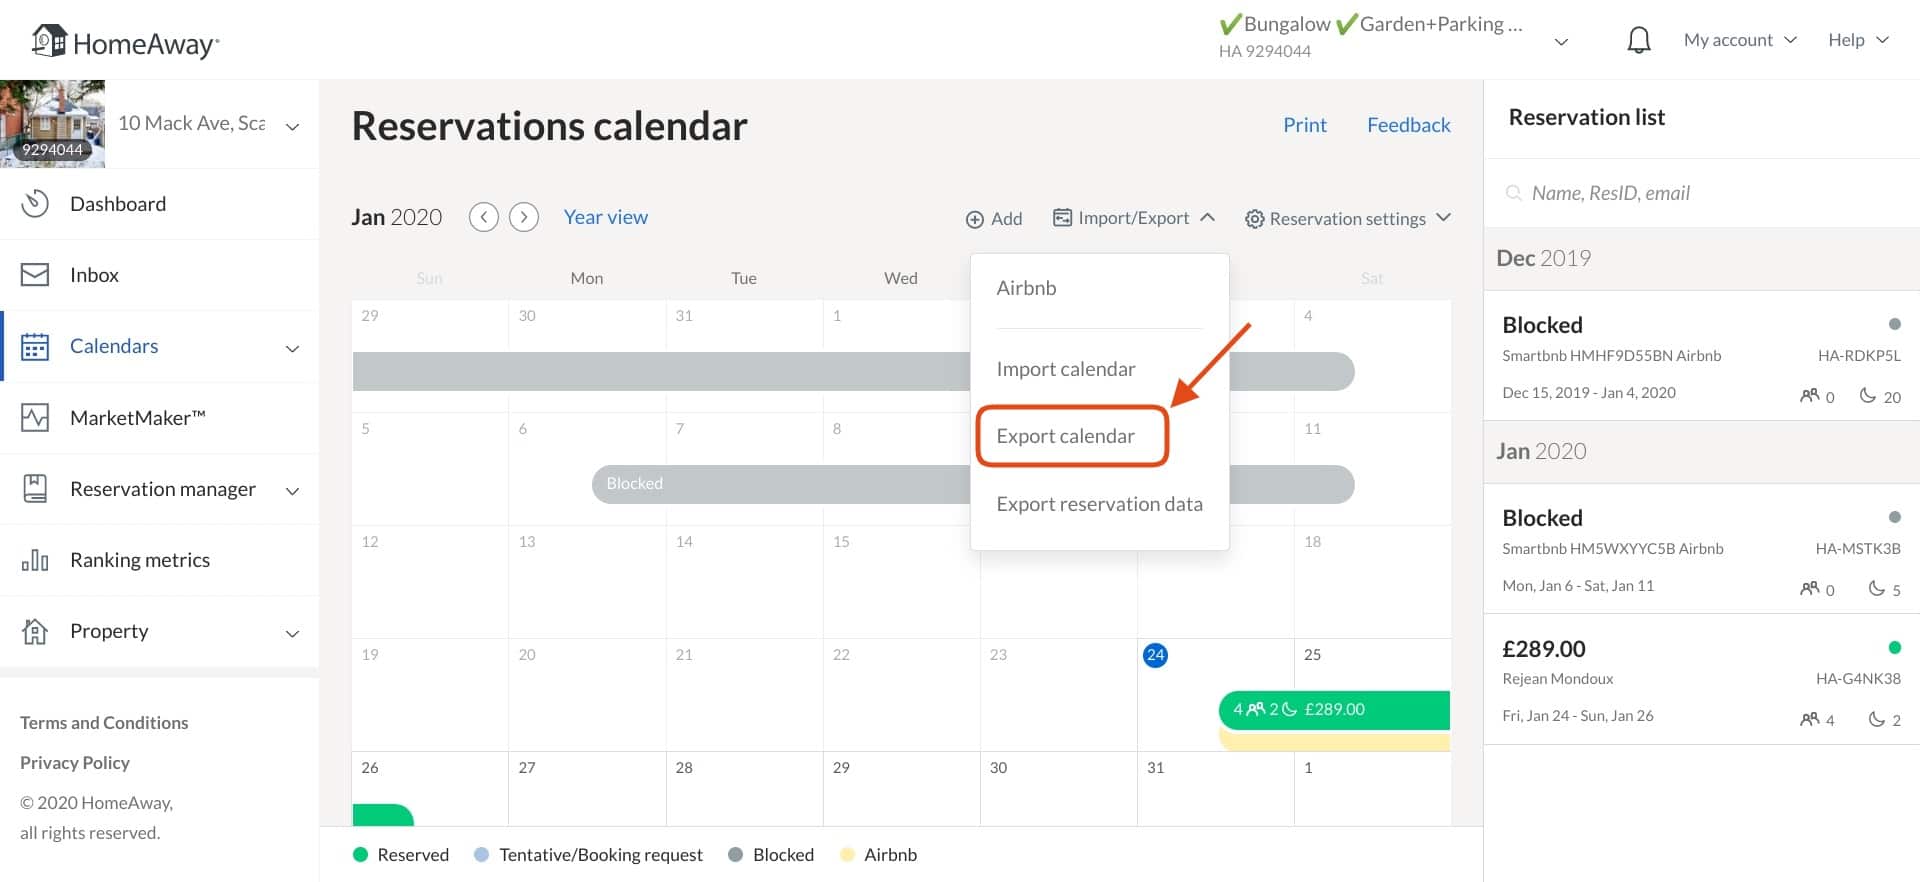Click the Calendars icon in sidebar

35,346
